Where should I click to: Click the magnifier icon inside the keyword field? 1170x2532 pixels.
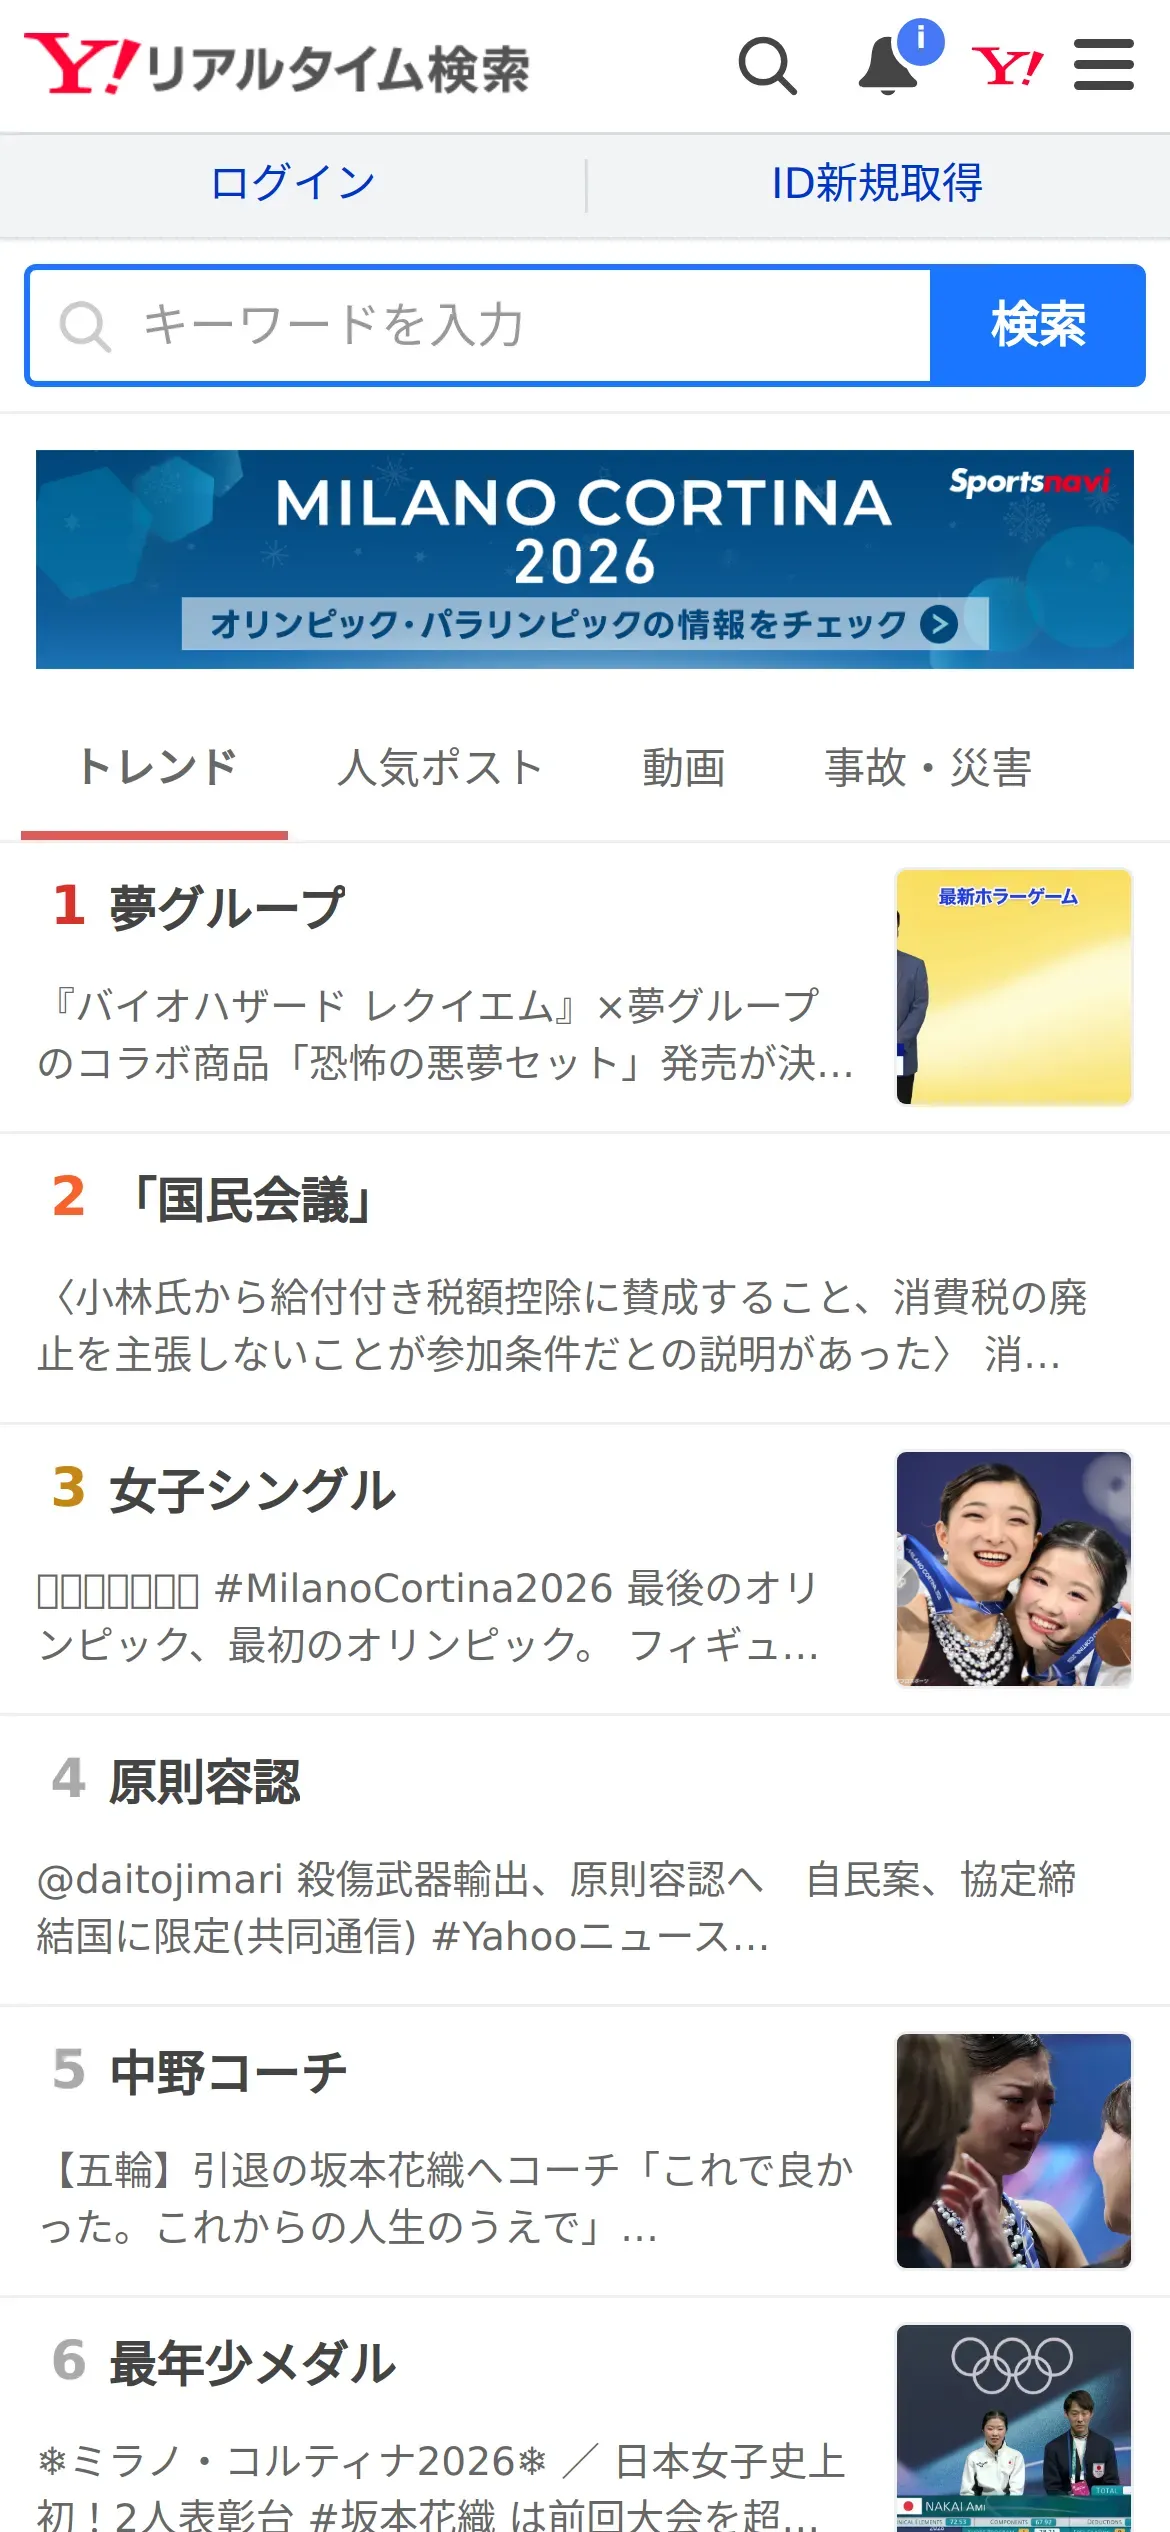(85, 326)
